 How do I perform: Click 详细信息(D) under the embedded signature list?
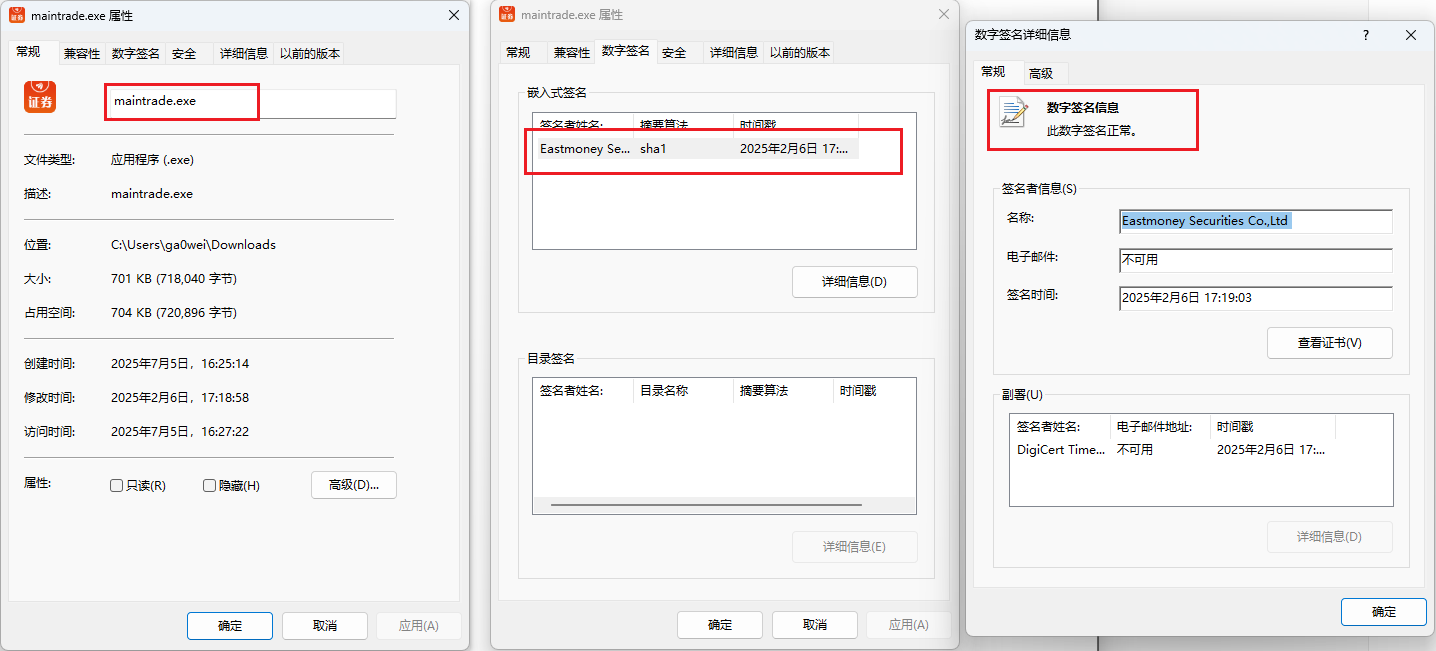pyautogui.click(x=855, y=282)
